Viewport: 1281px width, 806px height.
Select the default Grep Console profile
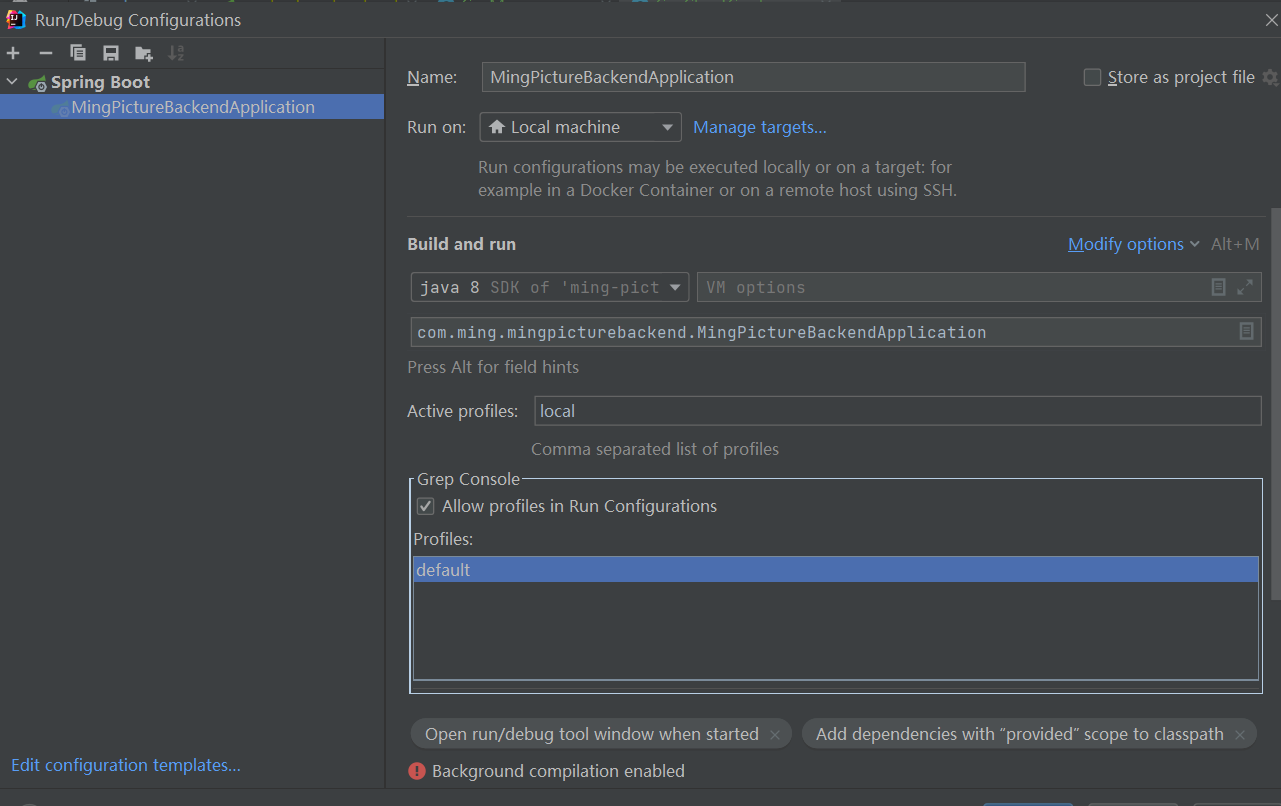[x=835, y=570]
